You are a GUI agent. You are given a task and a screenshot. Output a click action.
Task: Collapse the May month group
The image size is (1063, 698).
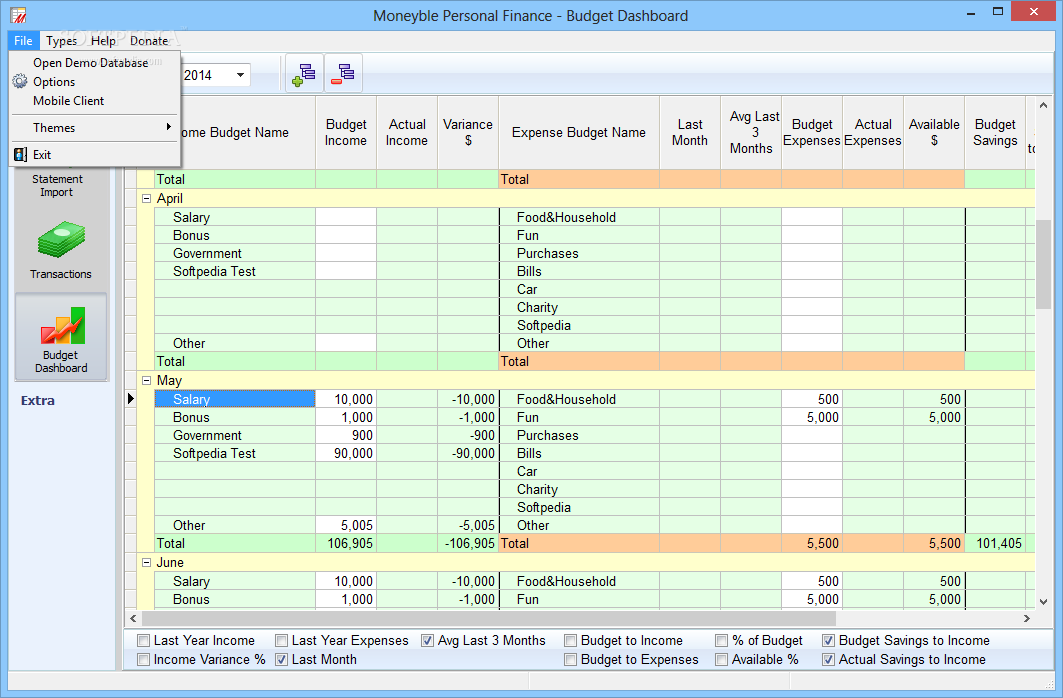pos(146,381)
